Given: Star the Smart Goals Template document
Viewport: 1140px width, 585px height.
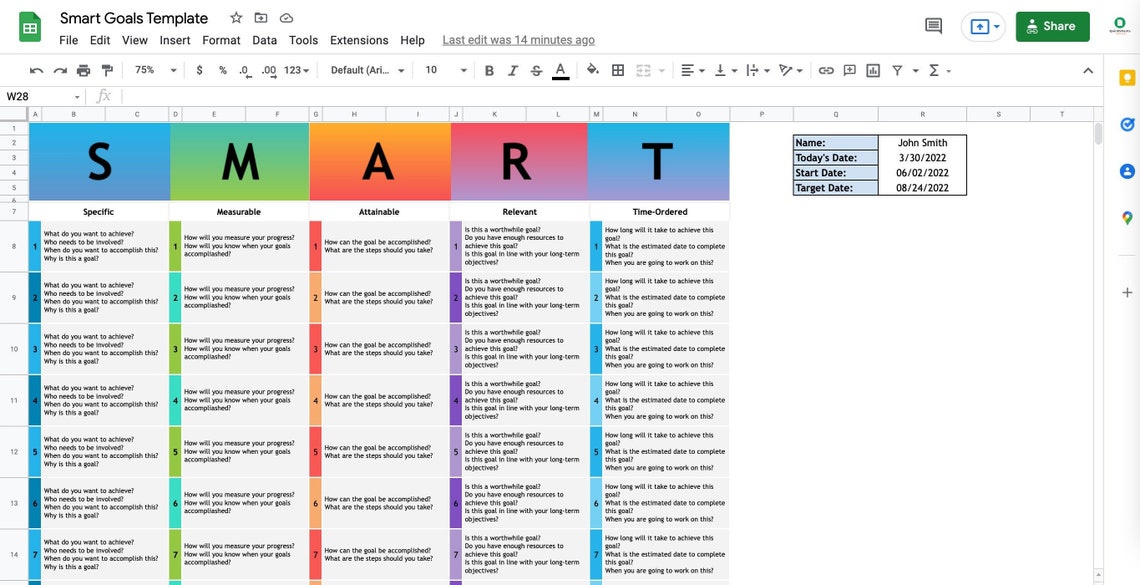Looking at the screenshot, I should coord(234,17).
